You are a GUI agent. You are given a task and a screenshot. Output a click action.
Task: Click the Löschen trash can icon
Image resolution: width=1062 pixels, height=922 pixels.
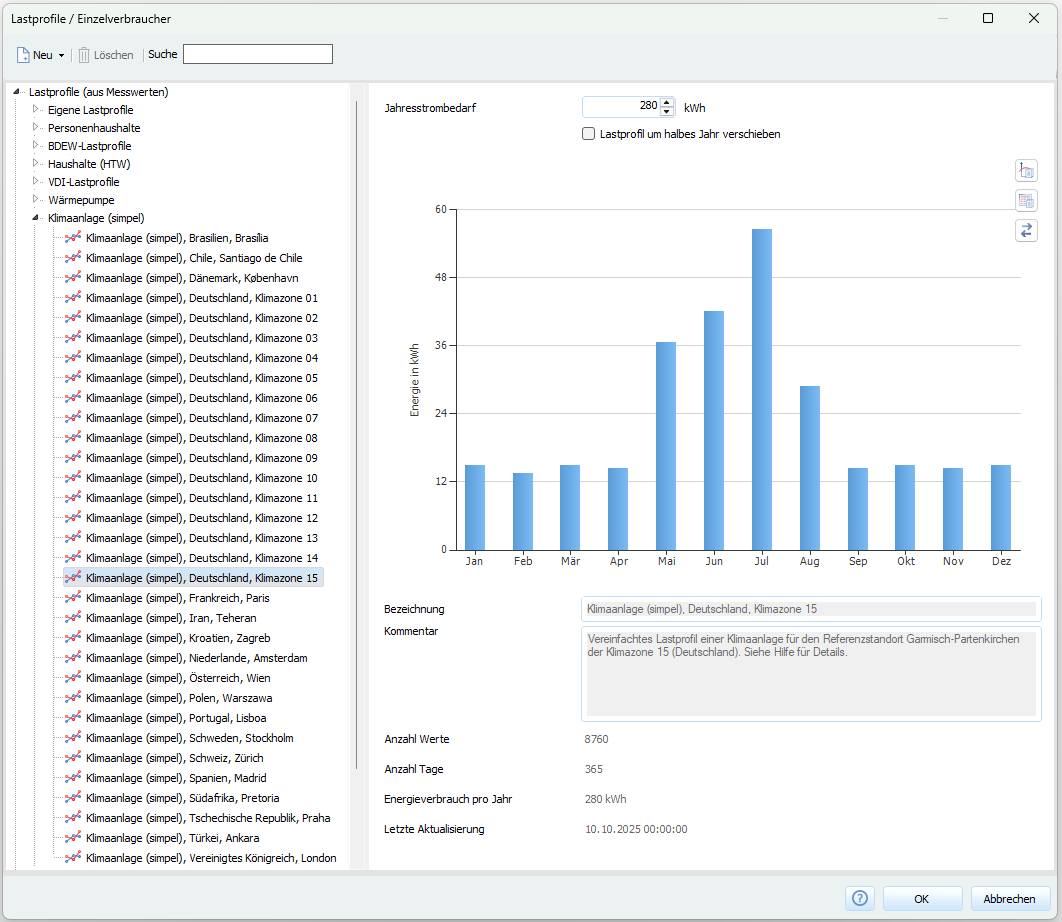(85, 55)
